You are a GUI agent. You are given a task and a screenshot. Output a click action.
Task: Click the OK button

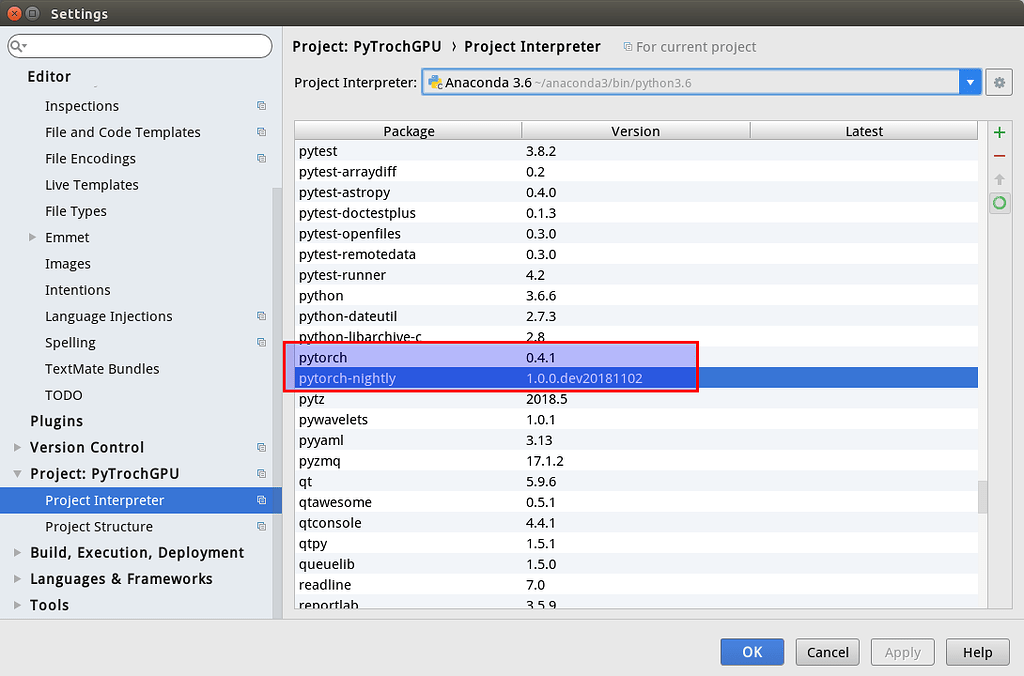click(x=752, y=651)
